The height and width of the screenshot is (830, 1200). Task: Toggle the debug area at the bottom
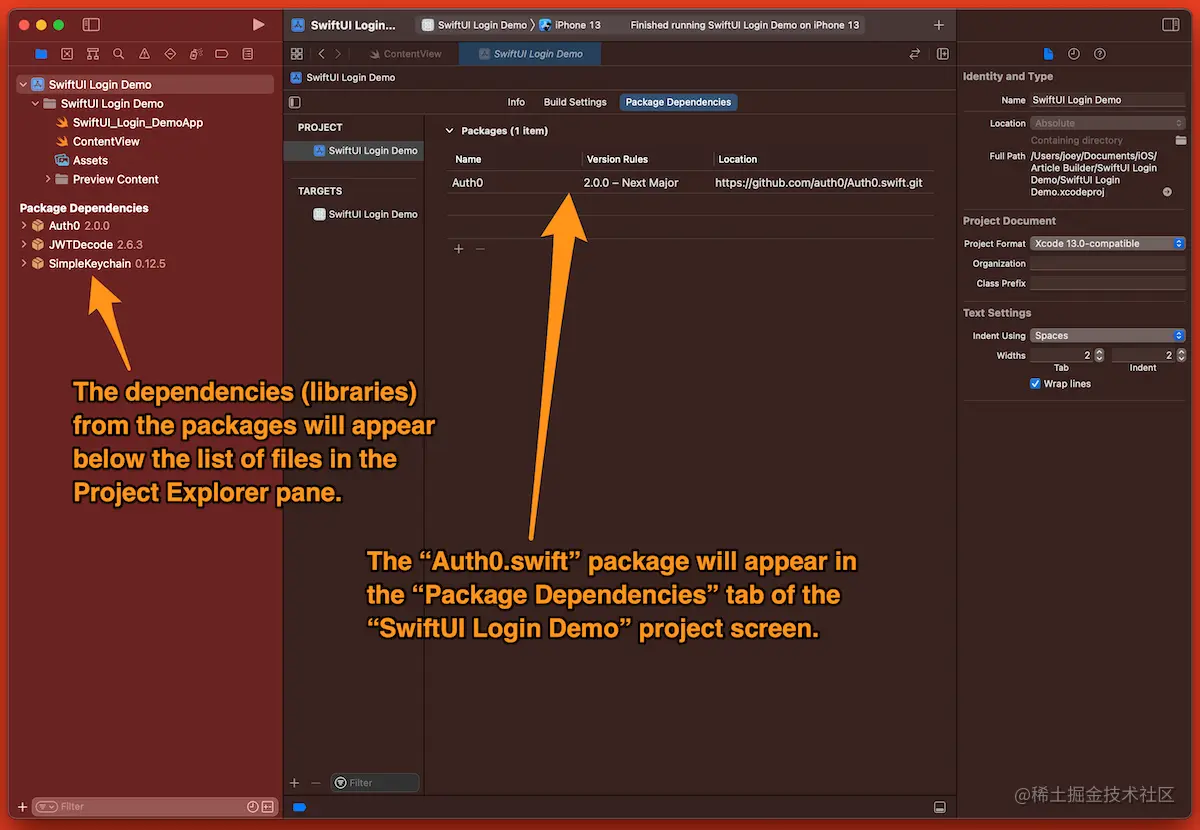tap(939, 807)
